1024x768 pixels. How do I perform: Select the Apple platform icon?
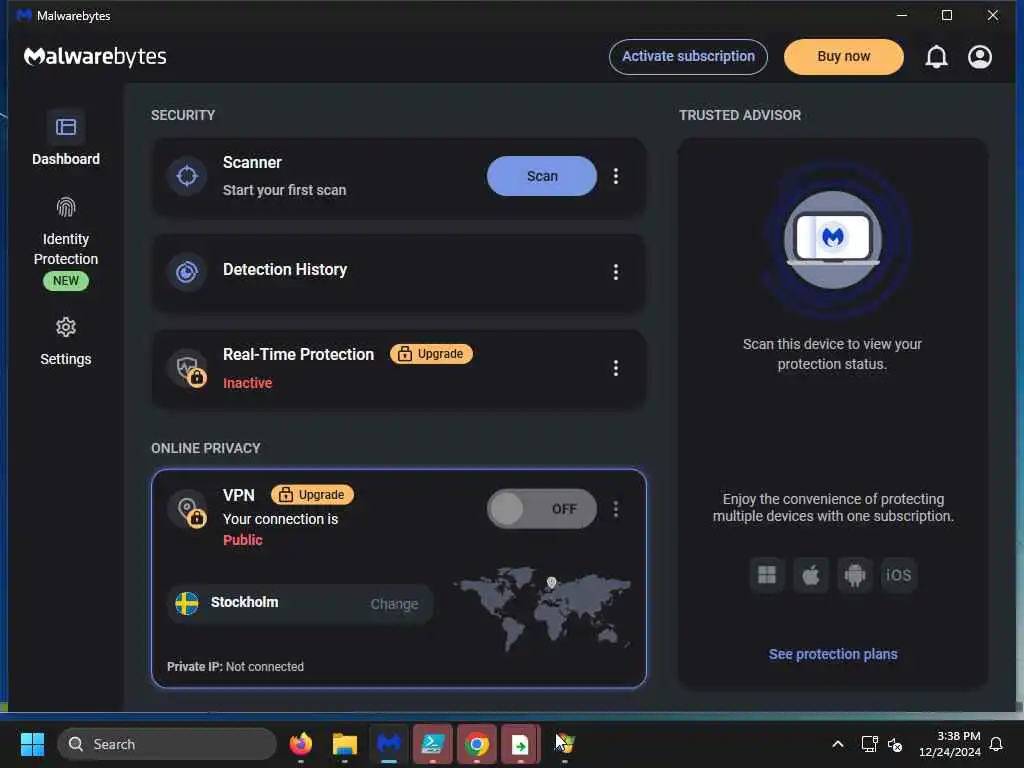point(810,575)
